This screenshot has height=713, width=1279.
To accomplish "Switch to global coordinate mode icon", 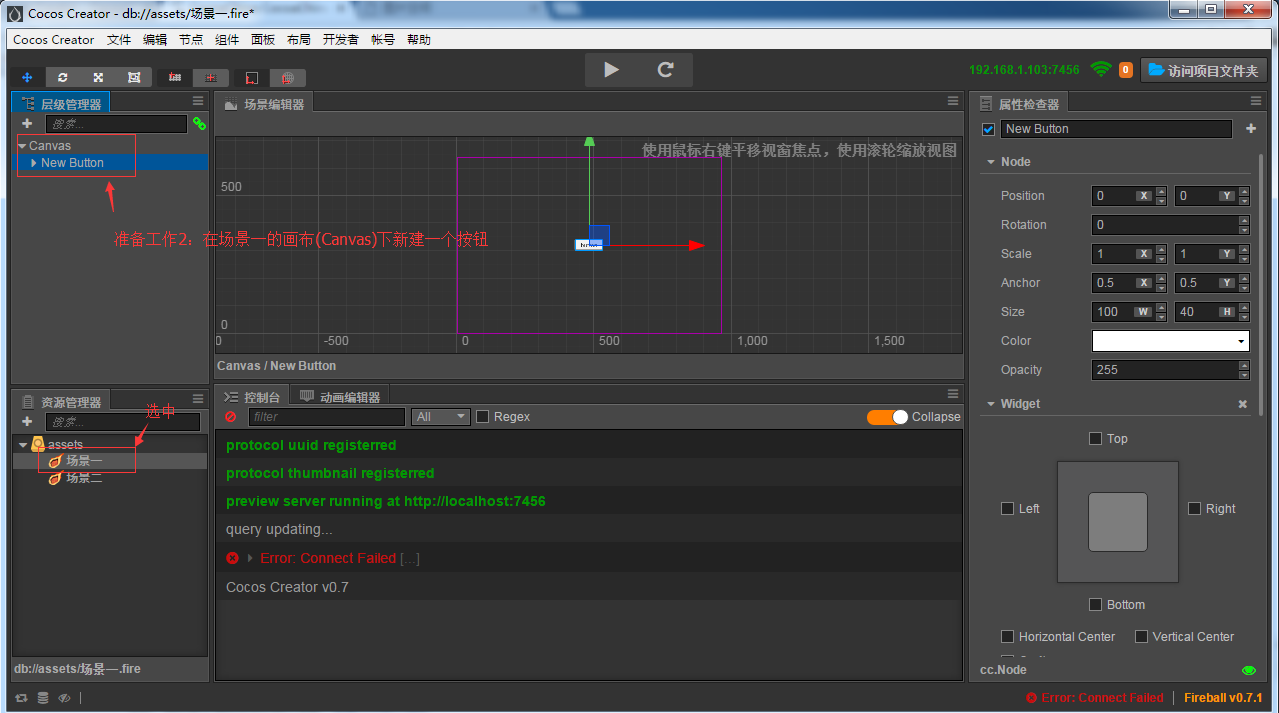I will 288,77.
